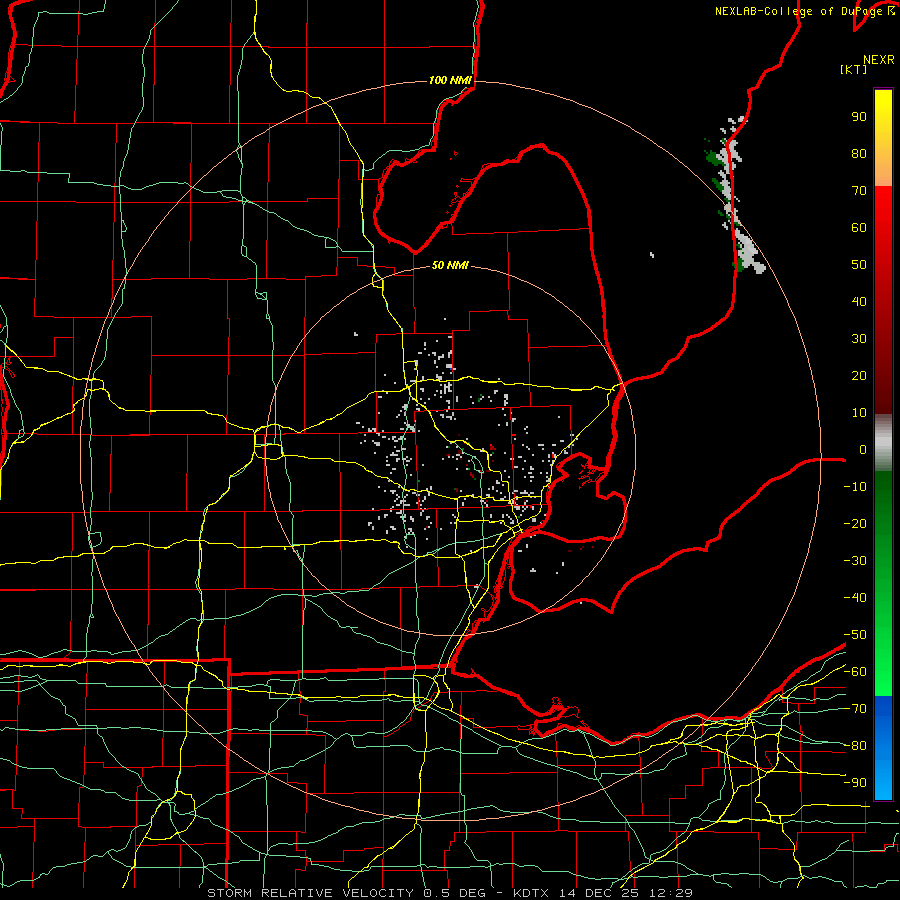Click the -90 tick label on velocity scale
900x900 pixels.
tap(855, 782)
